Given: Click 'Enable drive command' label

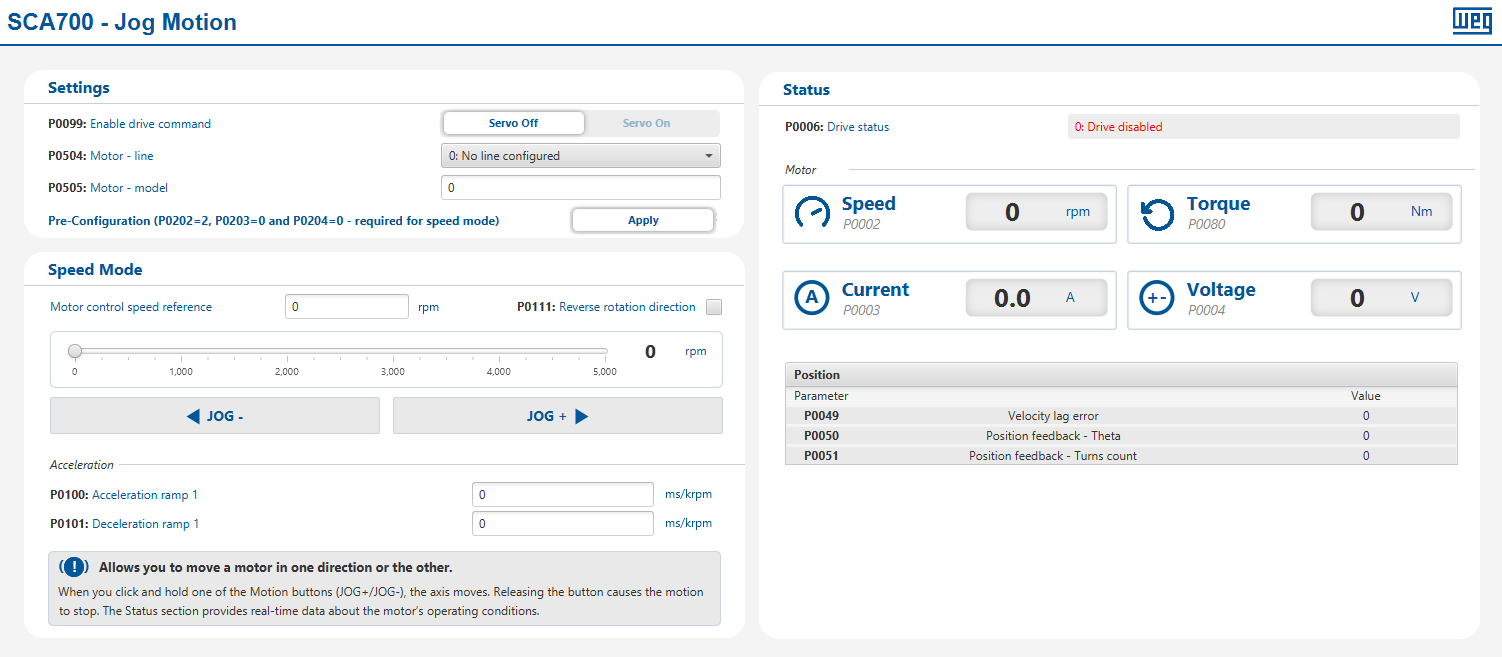Looking at the screenshot, I should [x=150, y=124].
